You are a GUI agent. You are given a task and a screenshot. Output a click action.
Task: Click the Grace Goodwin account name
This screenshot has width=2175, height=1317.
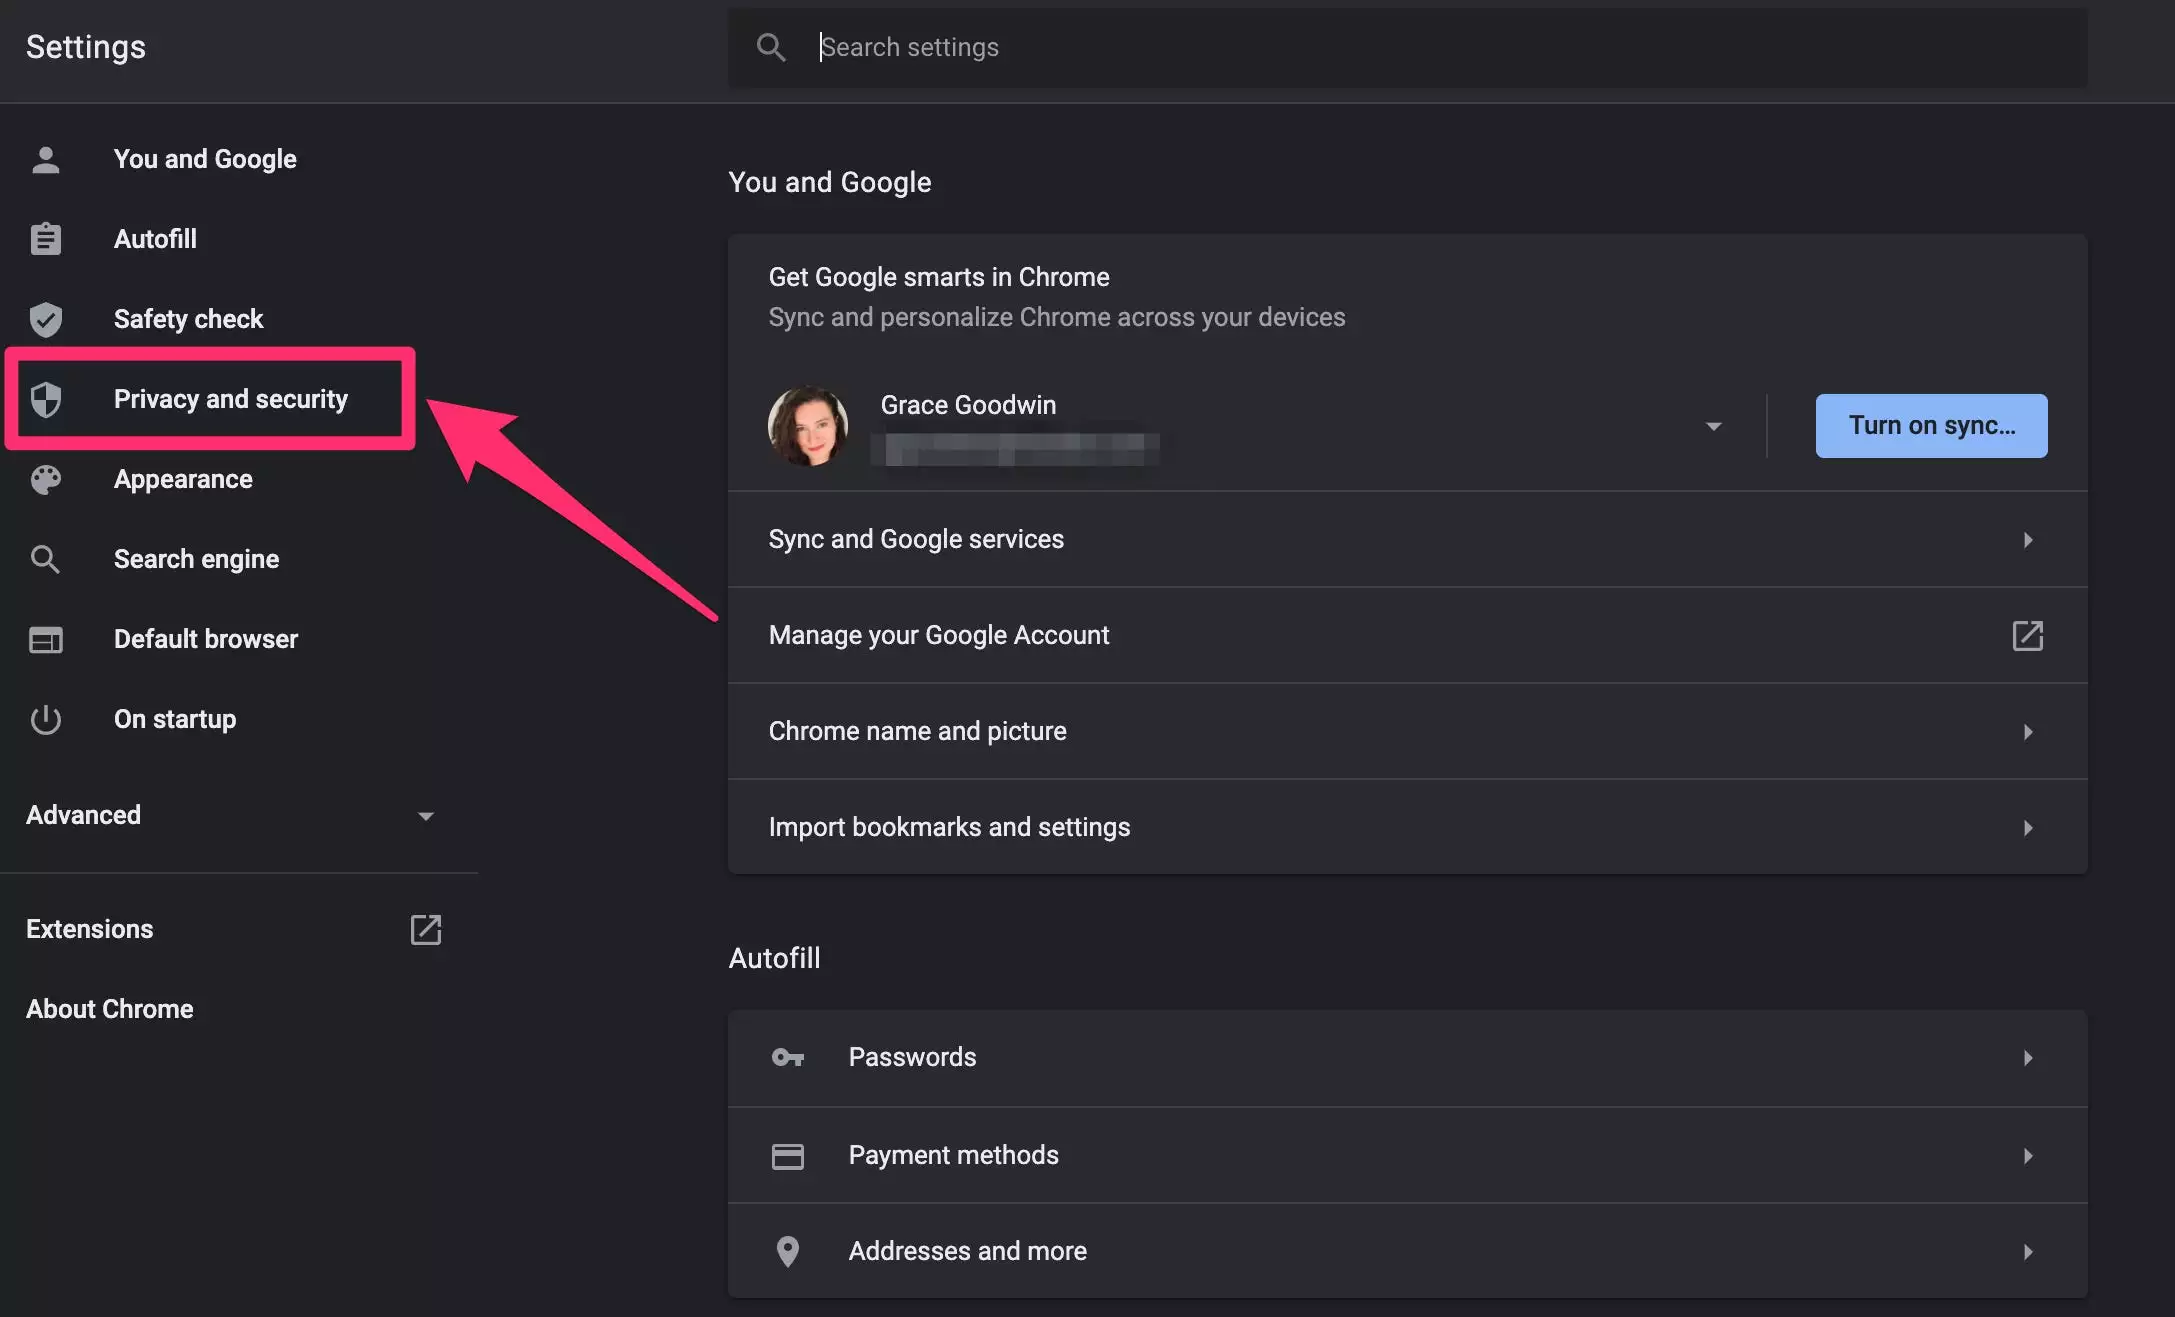pyautogui.click(x=968, y=405)
